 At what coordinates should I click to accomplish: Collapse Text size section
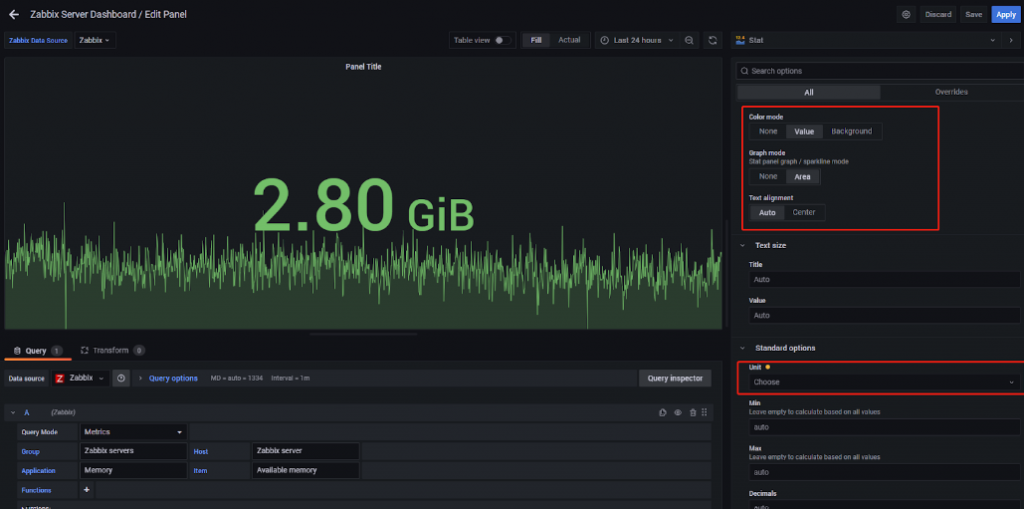(743, 246)
